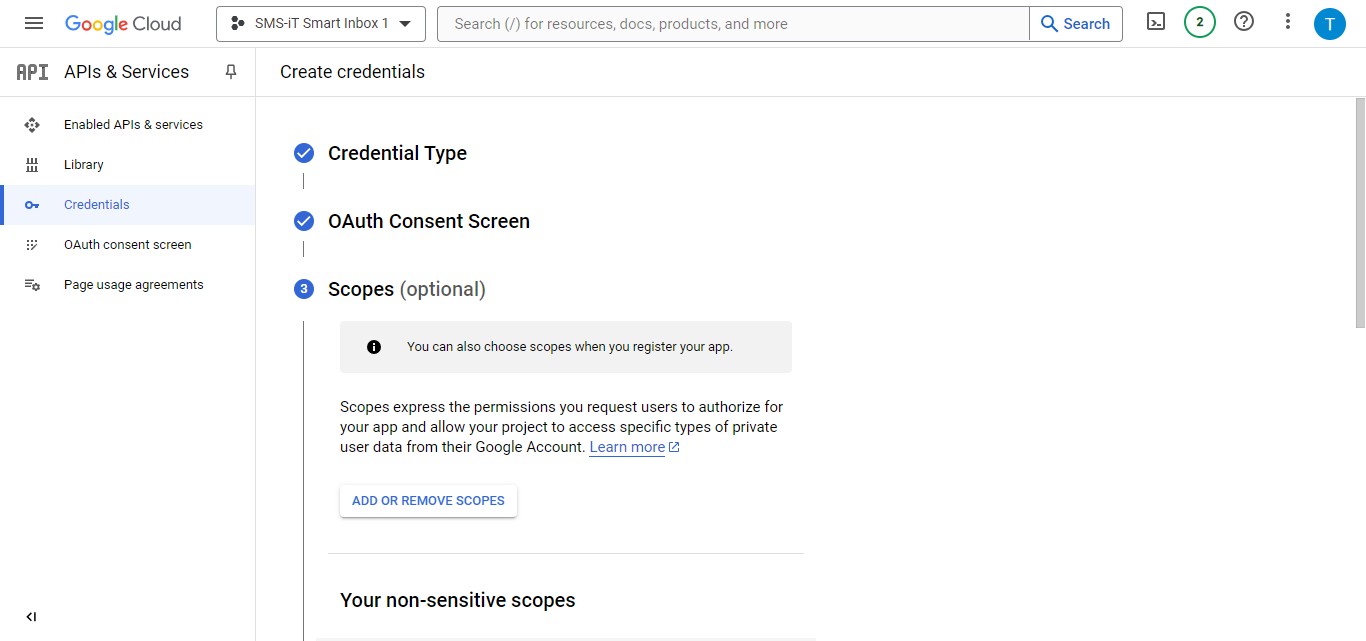Open the notifications badge showing 2
Viewport: 1366px width, 641px height.
1199,22
